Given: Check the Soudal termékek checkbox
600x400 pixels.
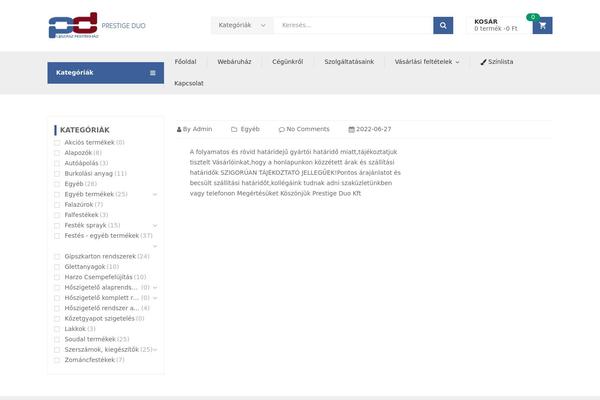Looking at the screenshot, I should pos(57,340).
